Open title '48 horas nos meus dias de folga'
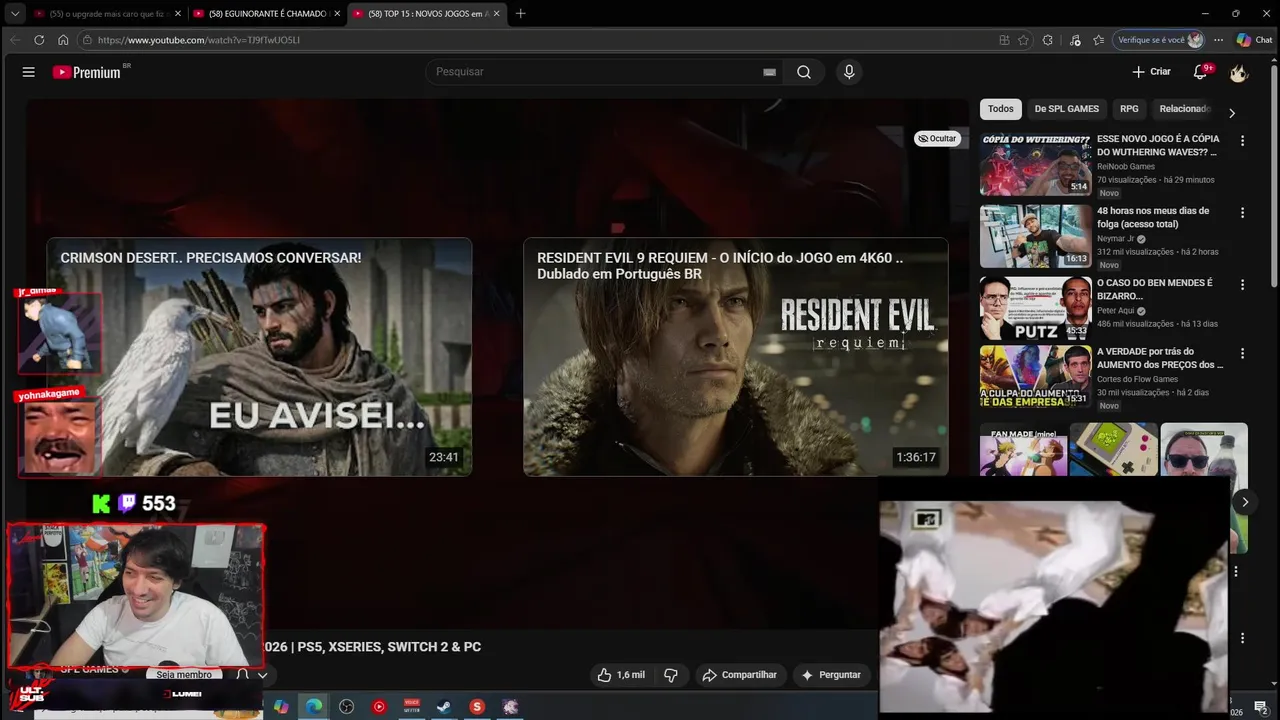 pos(1153,217)
